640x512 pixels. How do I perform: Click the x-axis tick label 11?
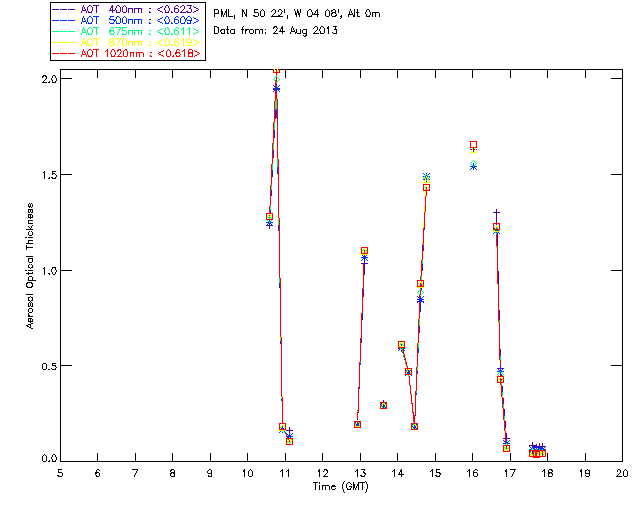pos(285,473)
